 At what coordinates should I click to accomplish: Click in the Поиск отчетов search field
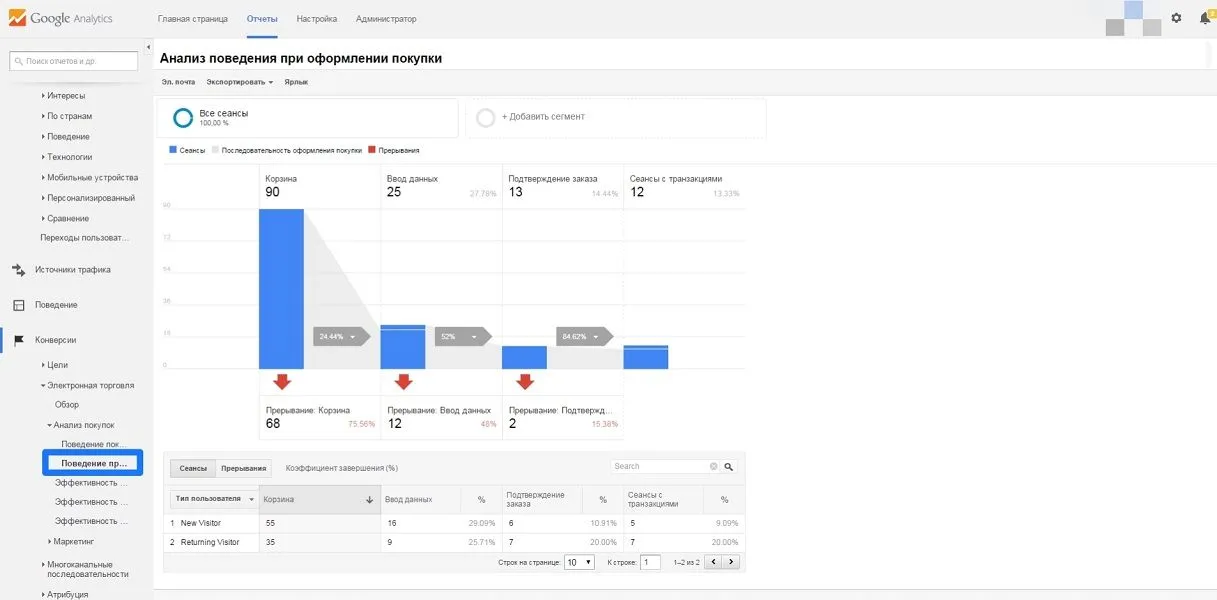click(x=74, y=61)
